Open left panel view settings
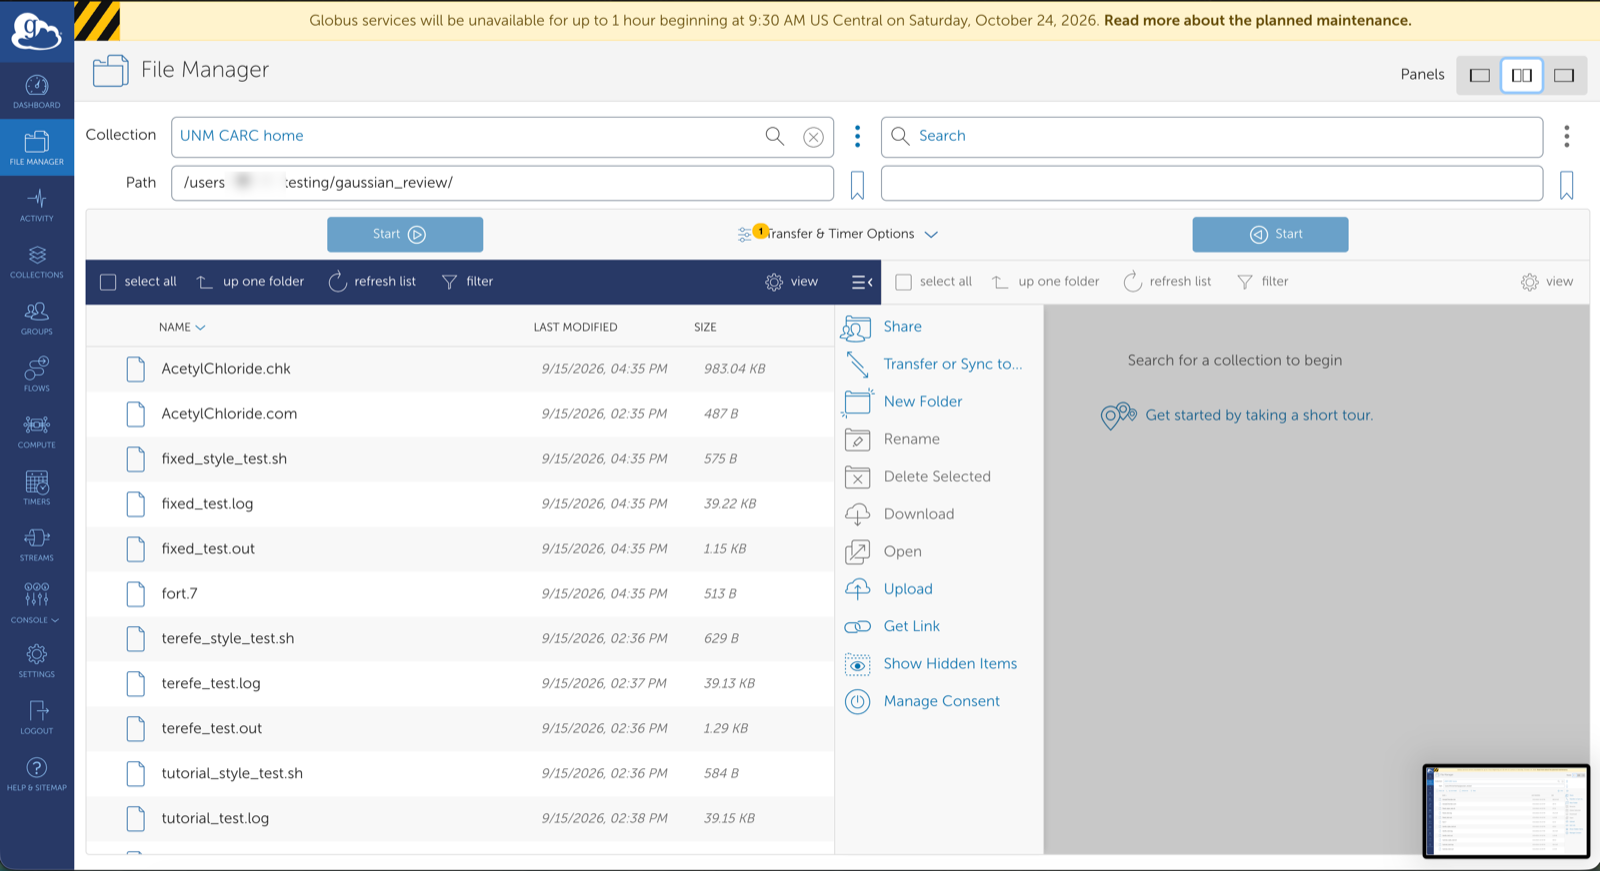1600x871 pixels. coord(792,282)
